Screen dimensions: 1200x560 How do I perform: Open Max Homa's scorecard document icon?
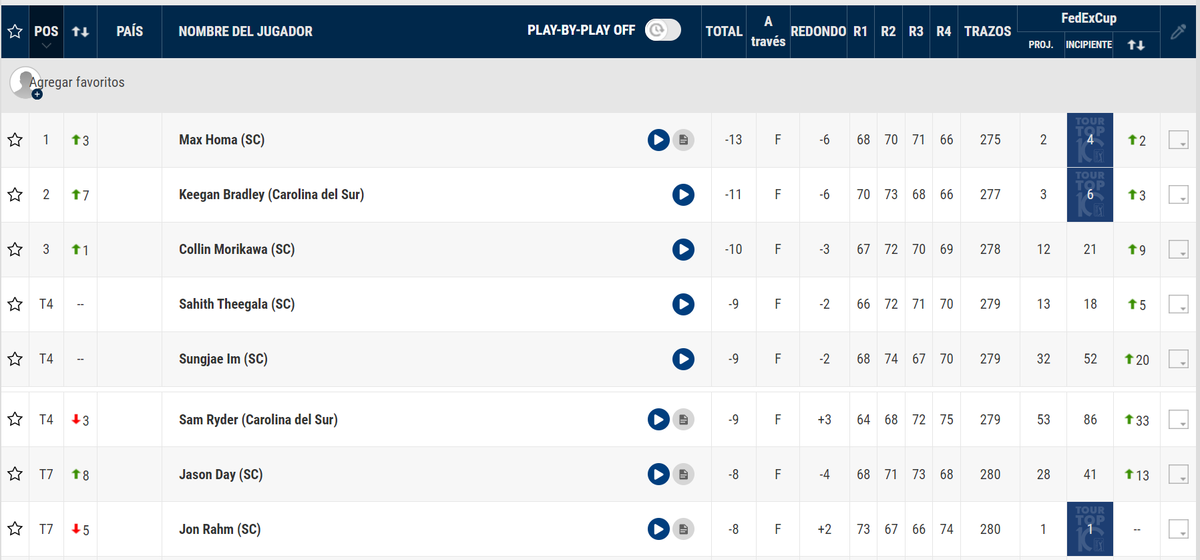(683, 140)
